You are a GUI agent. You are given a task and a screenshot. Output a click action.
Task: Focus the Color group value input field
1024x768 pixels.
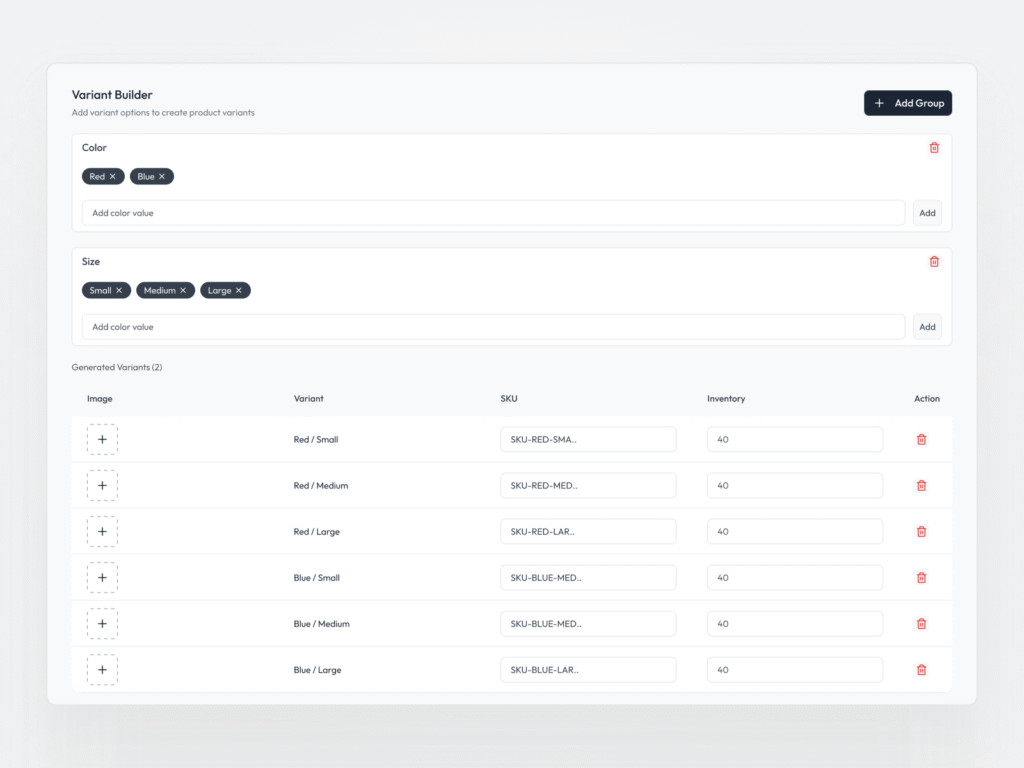[493, 213]
